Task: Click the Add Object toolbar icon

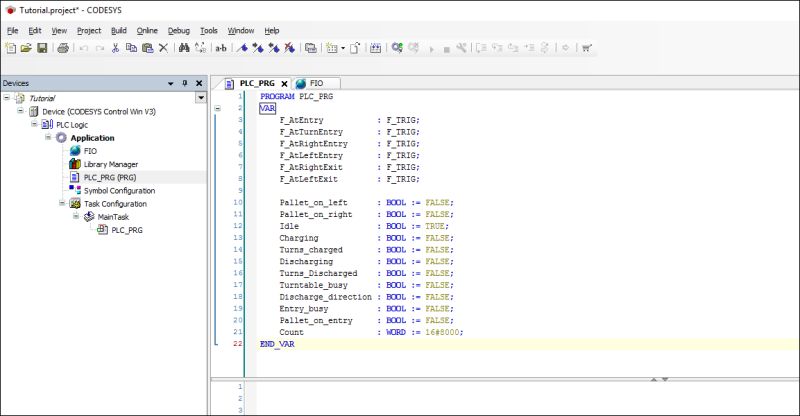Action: tap(332, 48)
